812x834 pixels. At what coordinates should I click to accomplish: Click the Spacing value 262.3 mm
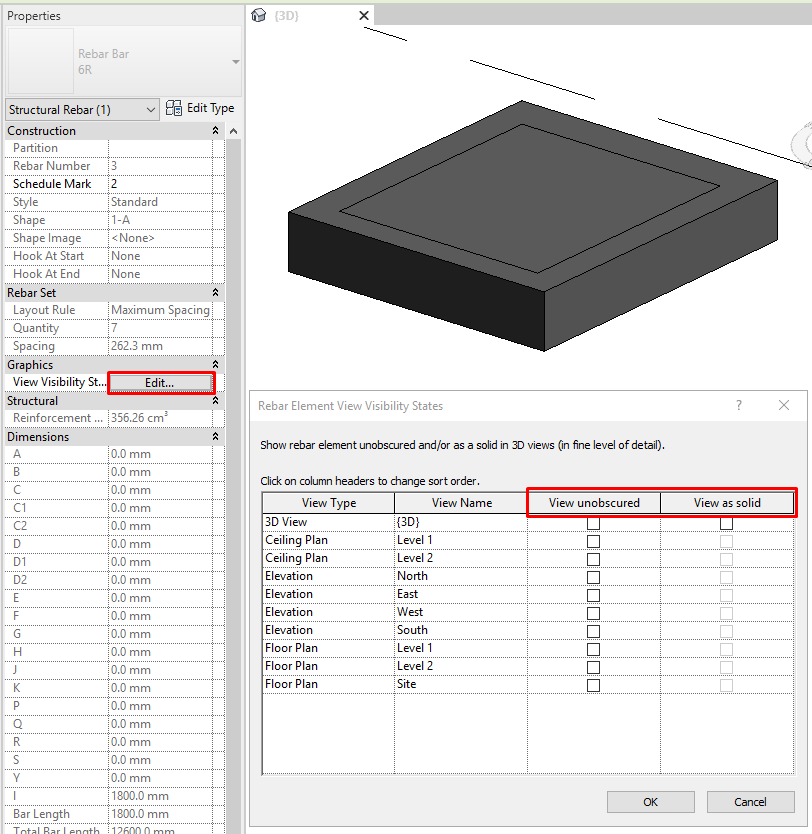(x=160, y=346)
